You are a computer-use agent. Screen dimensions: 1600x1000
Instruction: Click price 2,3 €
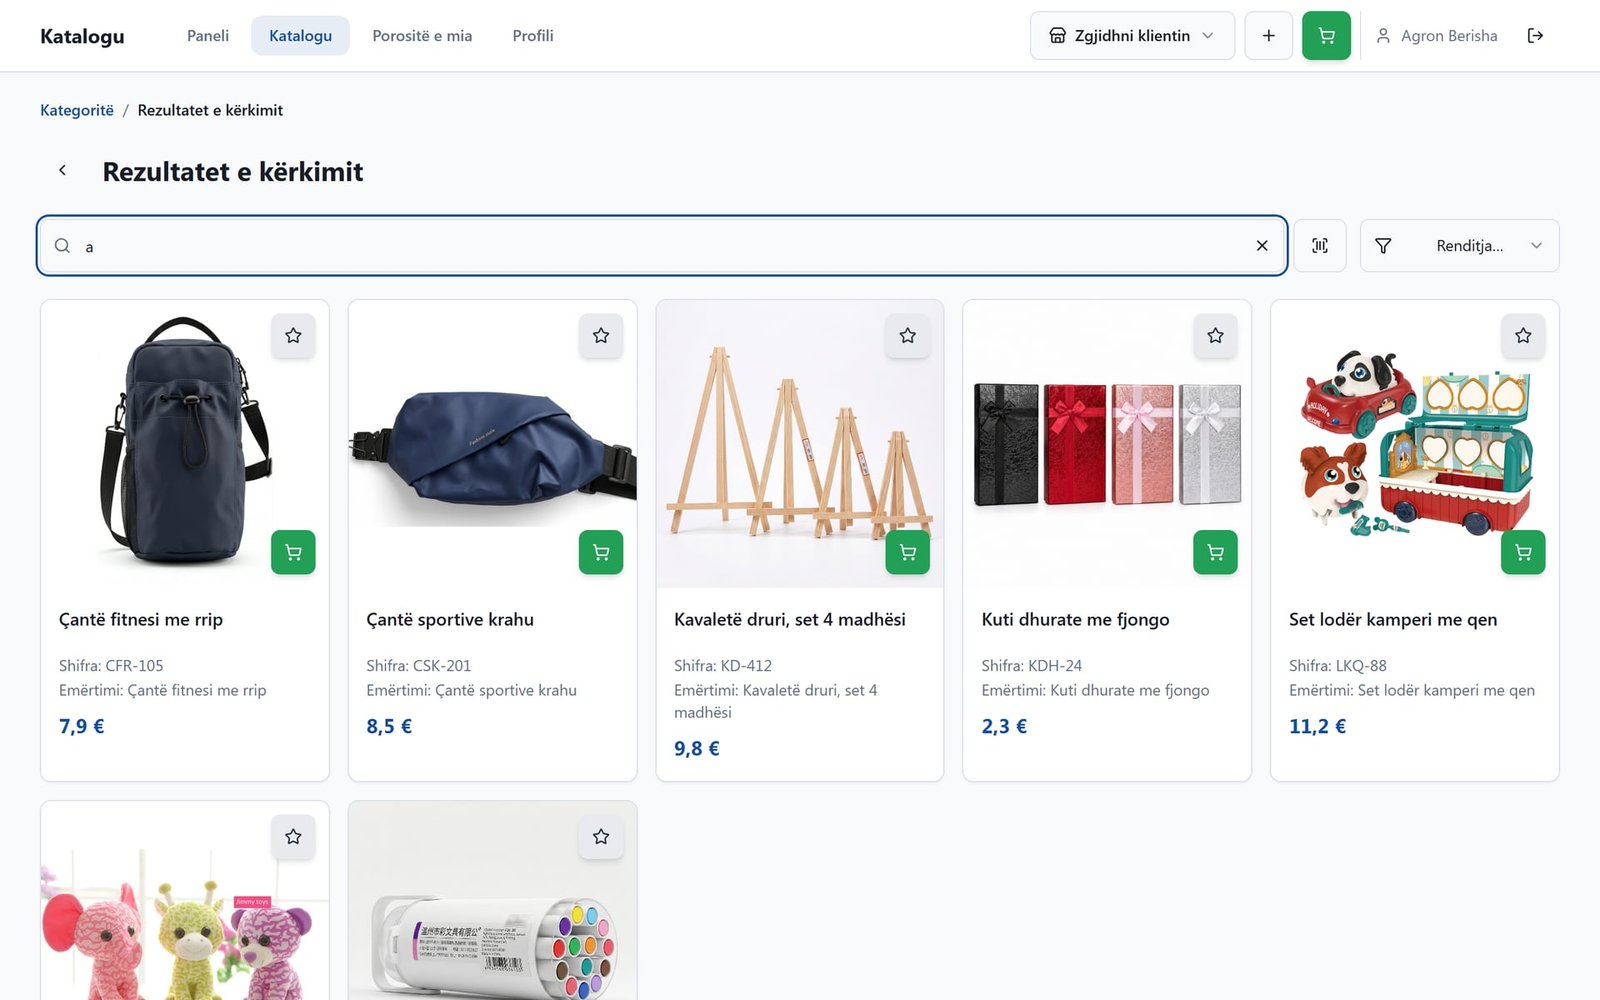1004,727
